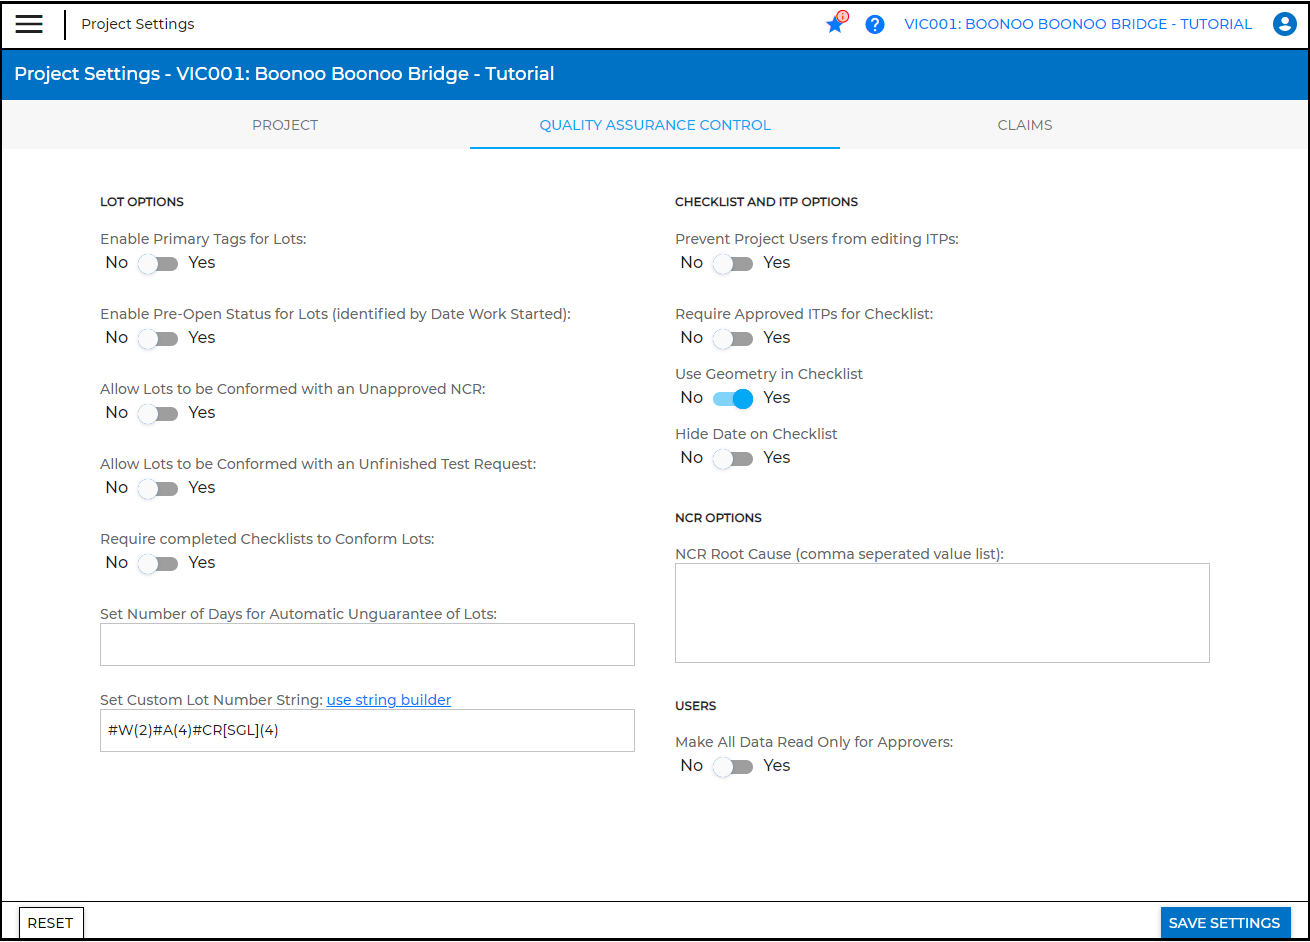Enable Require completed Checklists to Conform Lots

[x=158, y=564]
